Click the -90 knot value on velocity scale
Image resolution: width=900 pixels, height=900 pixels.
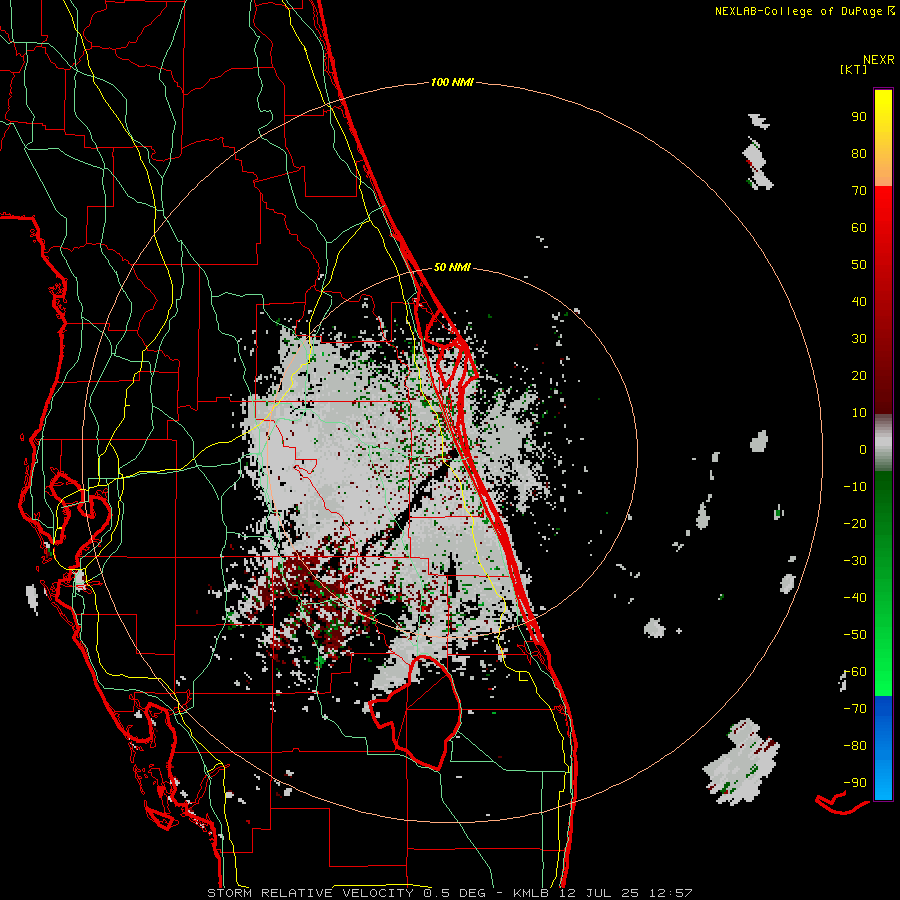(x=855, y=783)
